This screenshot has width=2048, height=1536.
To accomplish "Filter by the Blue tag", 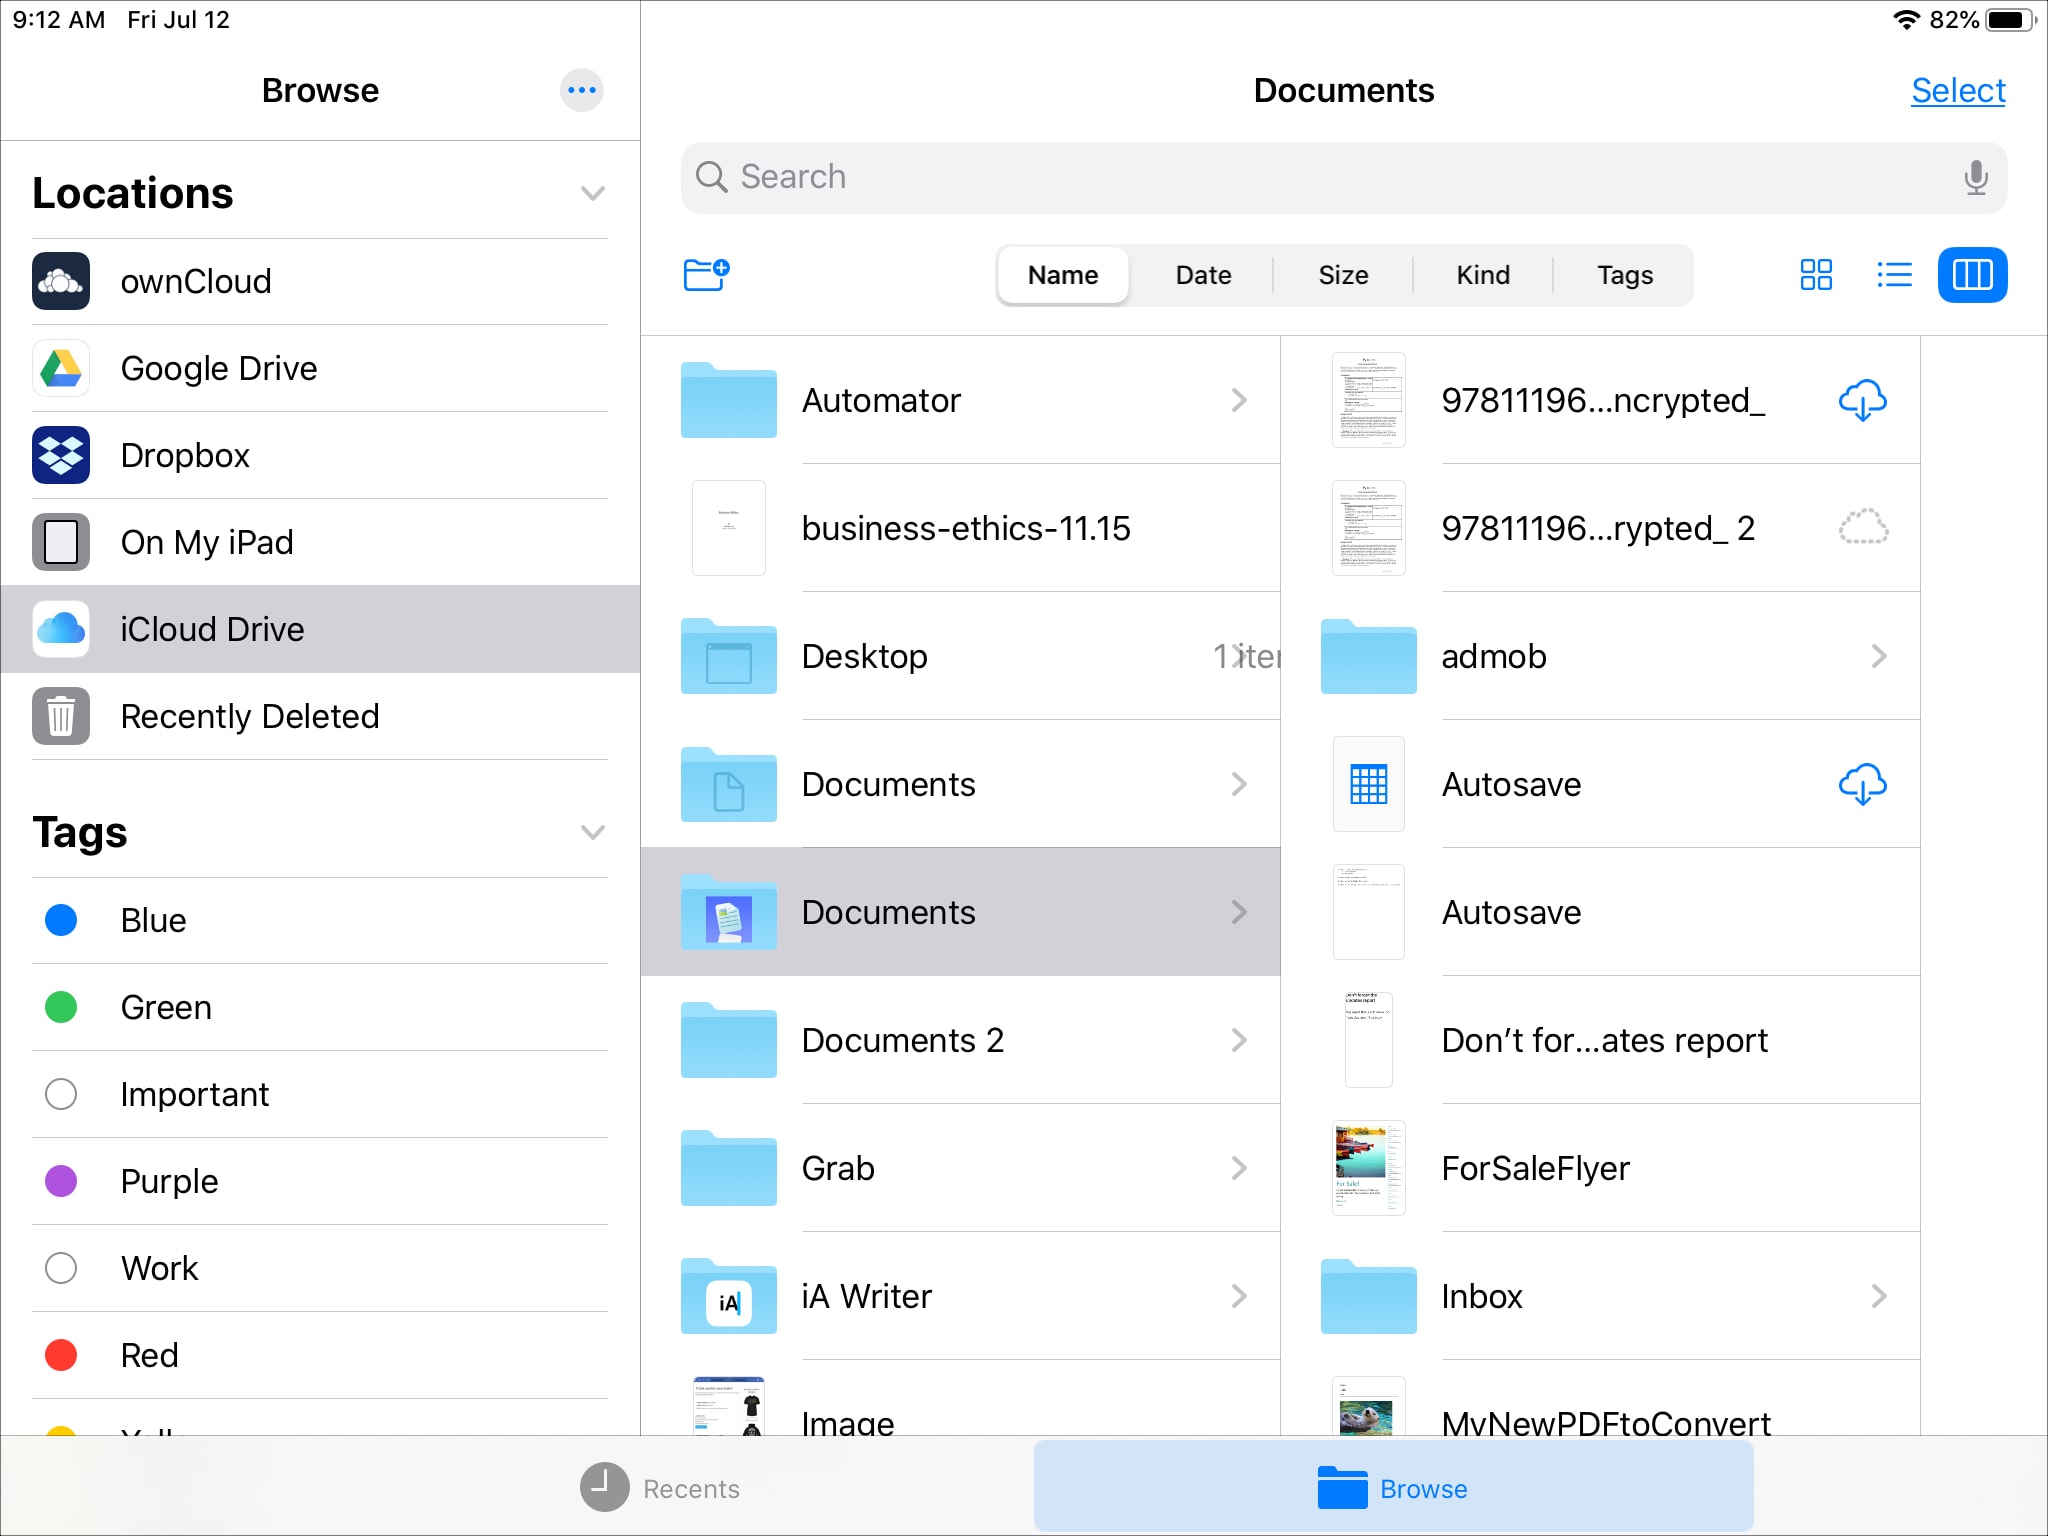I will click(x=320, y=920).
